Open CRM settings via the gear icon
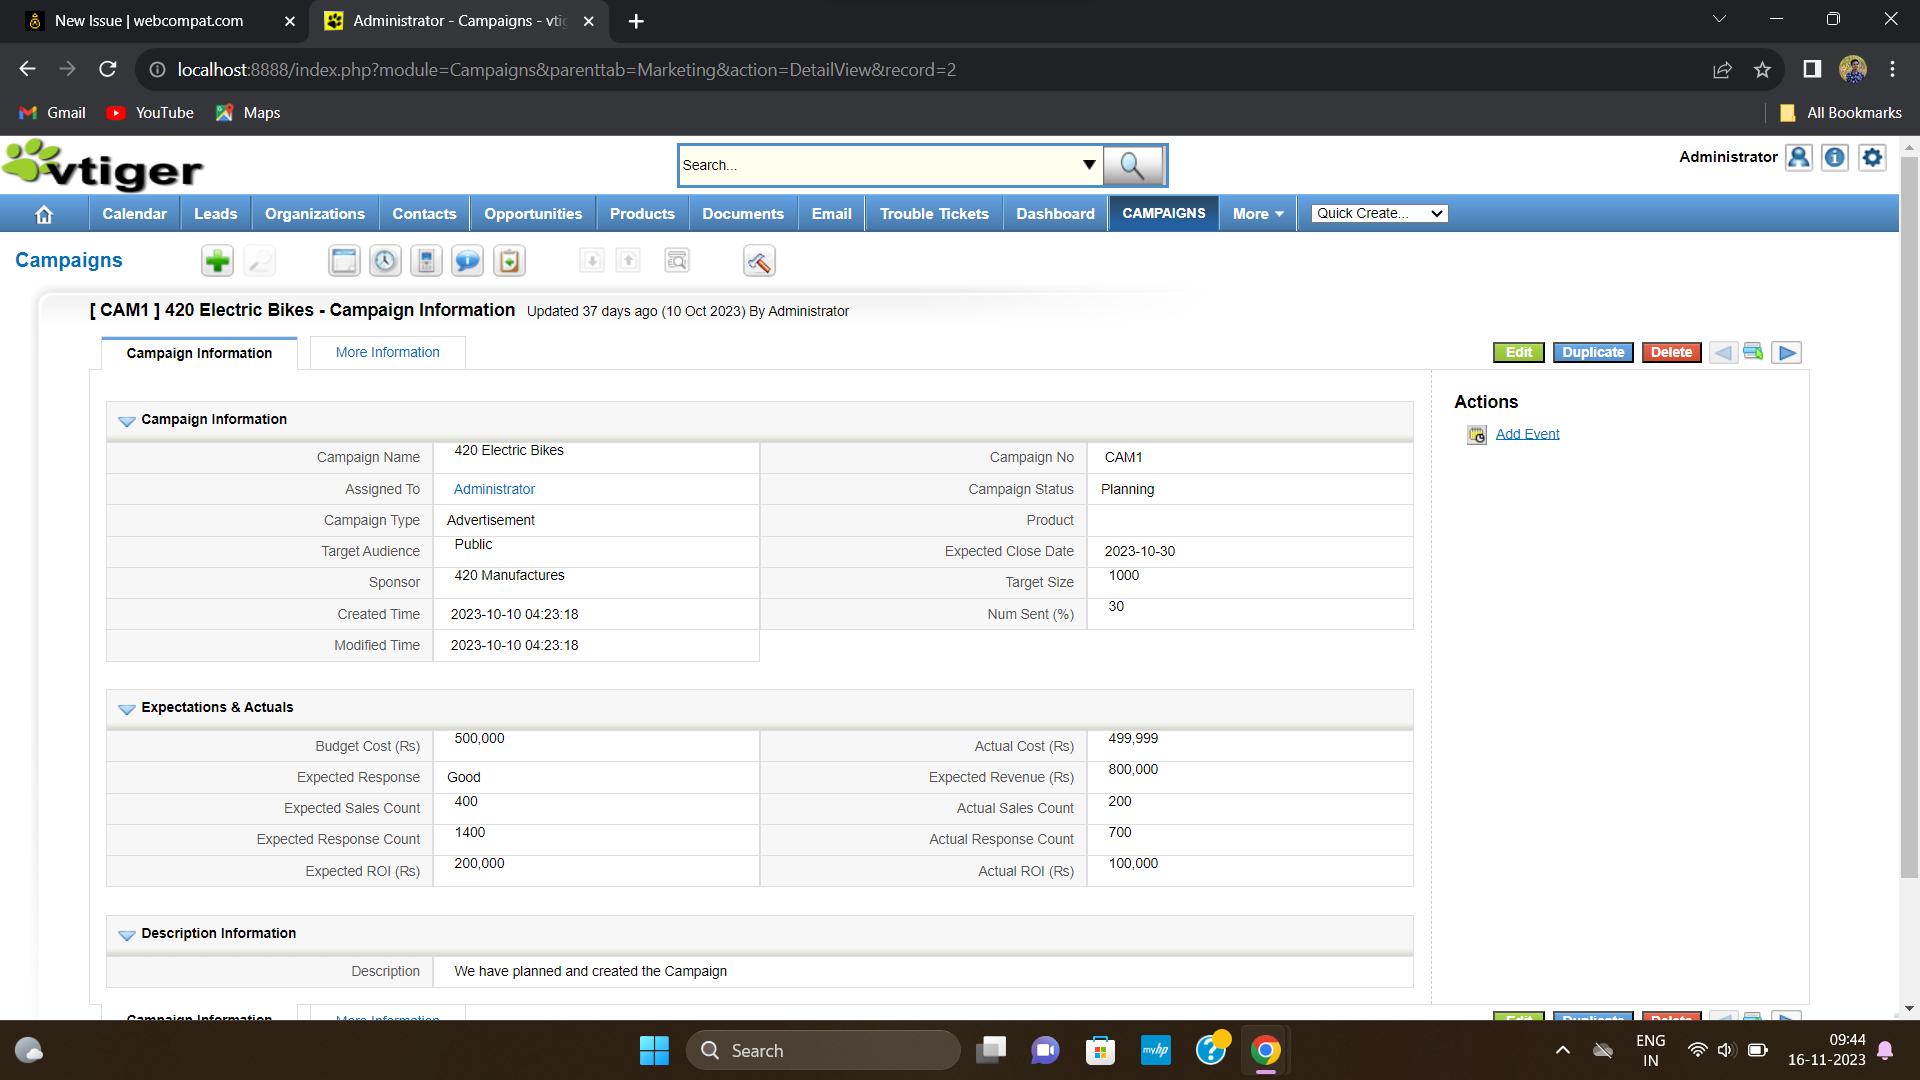This screenshot has width=1920, height=1080. point(1872,157)
